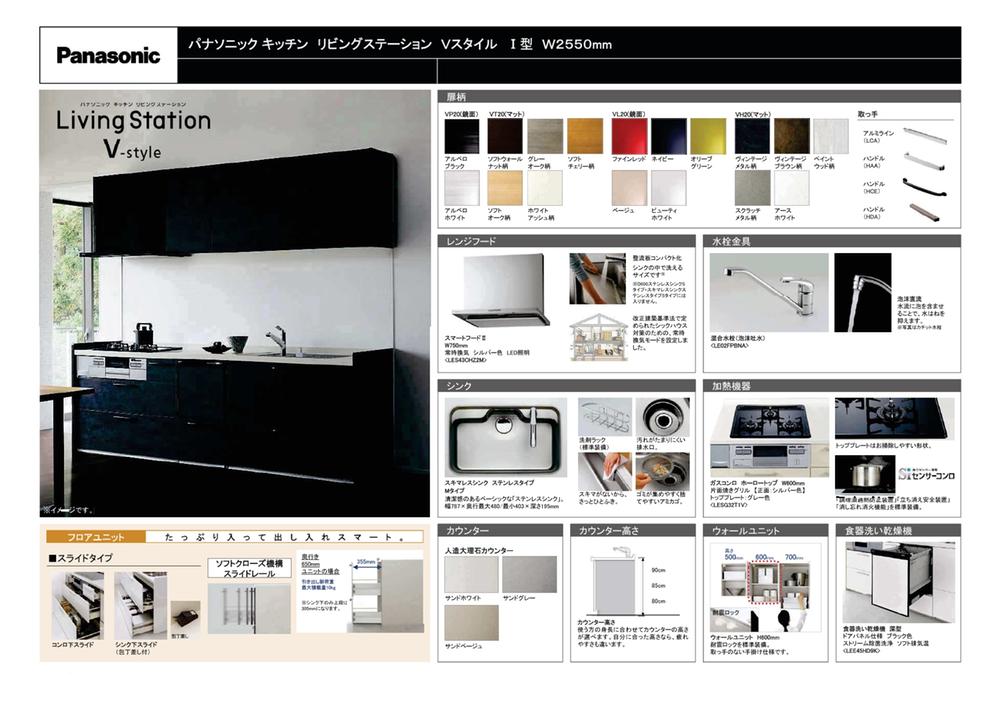Select the dishwasher (食器洗い乾燥機) photo
Image resolution: width=1000 pixels, height=706 pixels.
click(886, 582)
